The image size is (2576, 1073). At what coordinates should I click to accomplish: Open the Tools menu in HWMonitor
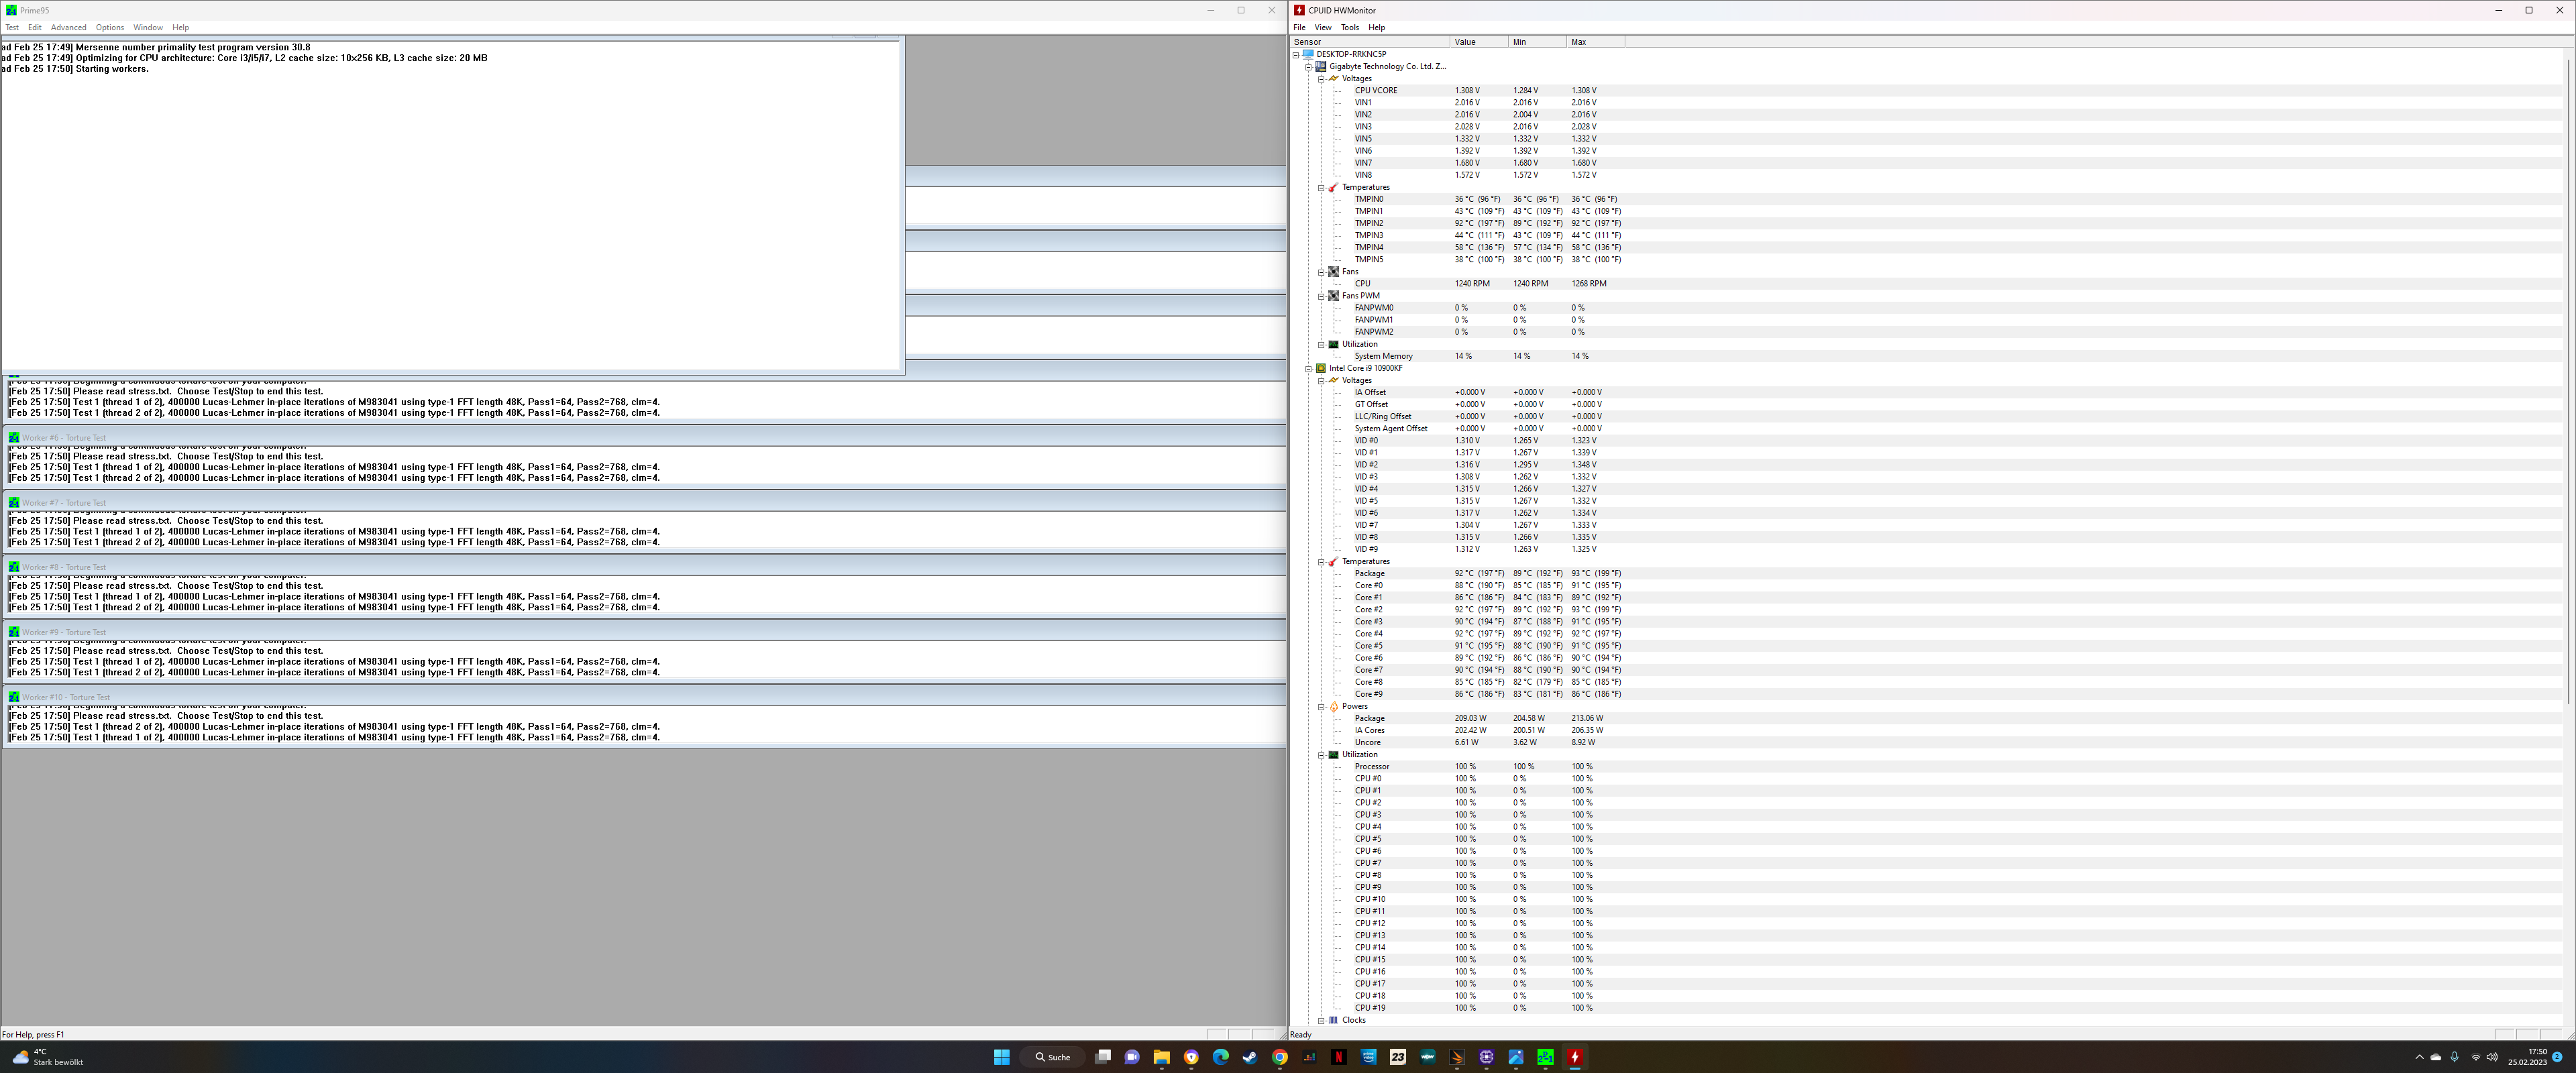pyautogui.click(x=1349, y=27)
